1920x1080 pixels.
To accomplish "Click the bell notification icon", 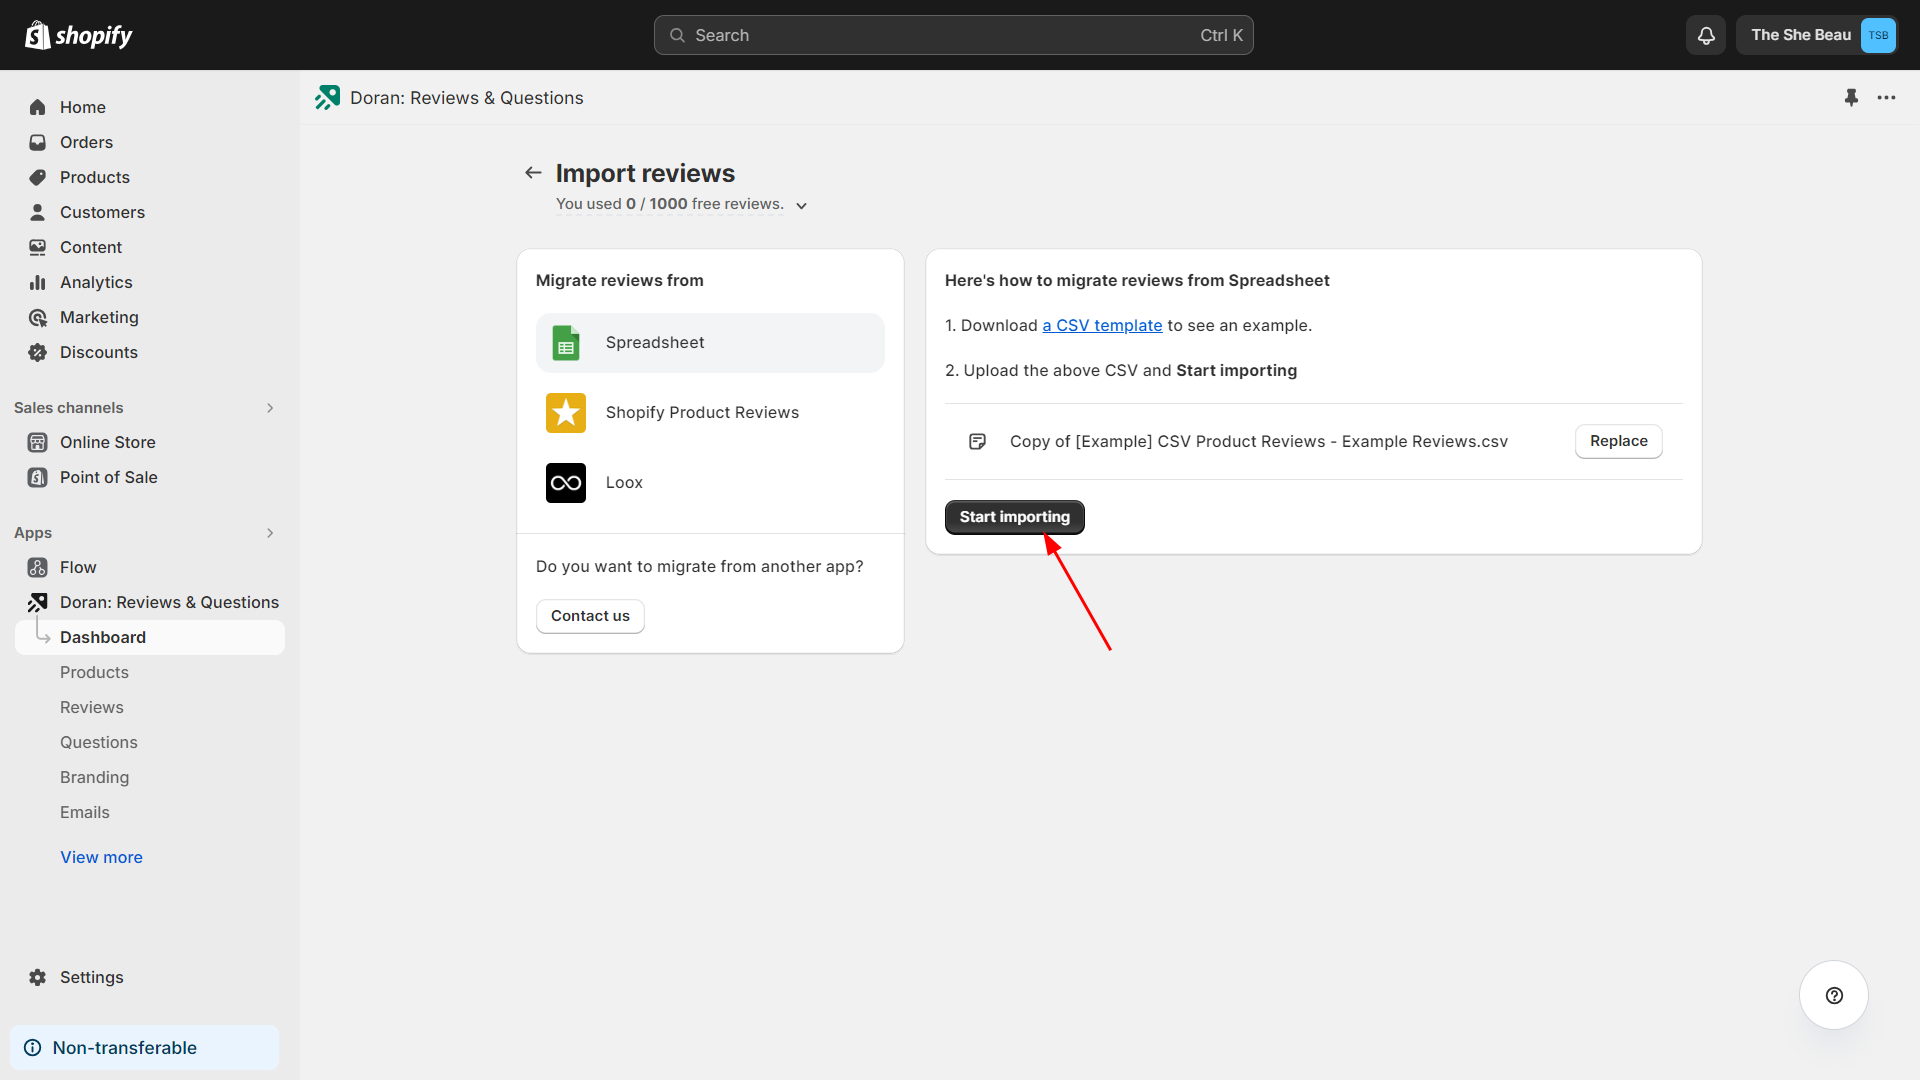I will (1705, 34).
